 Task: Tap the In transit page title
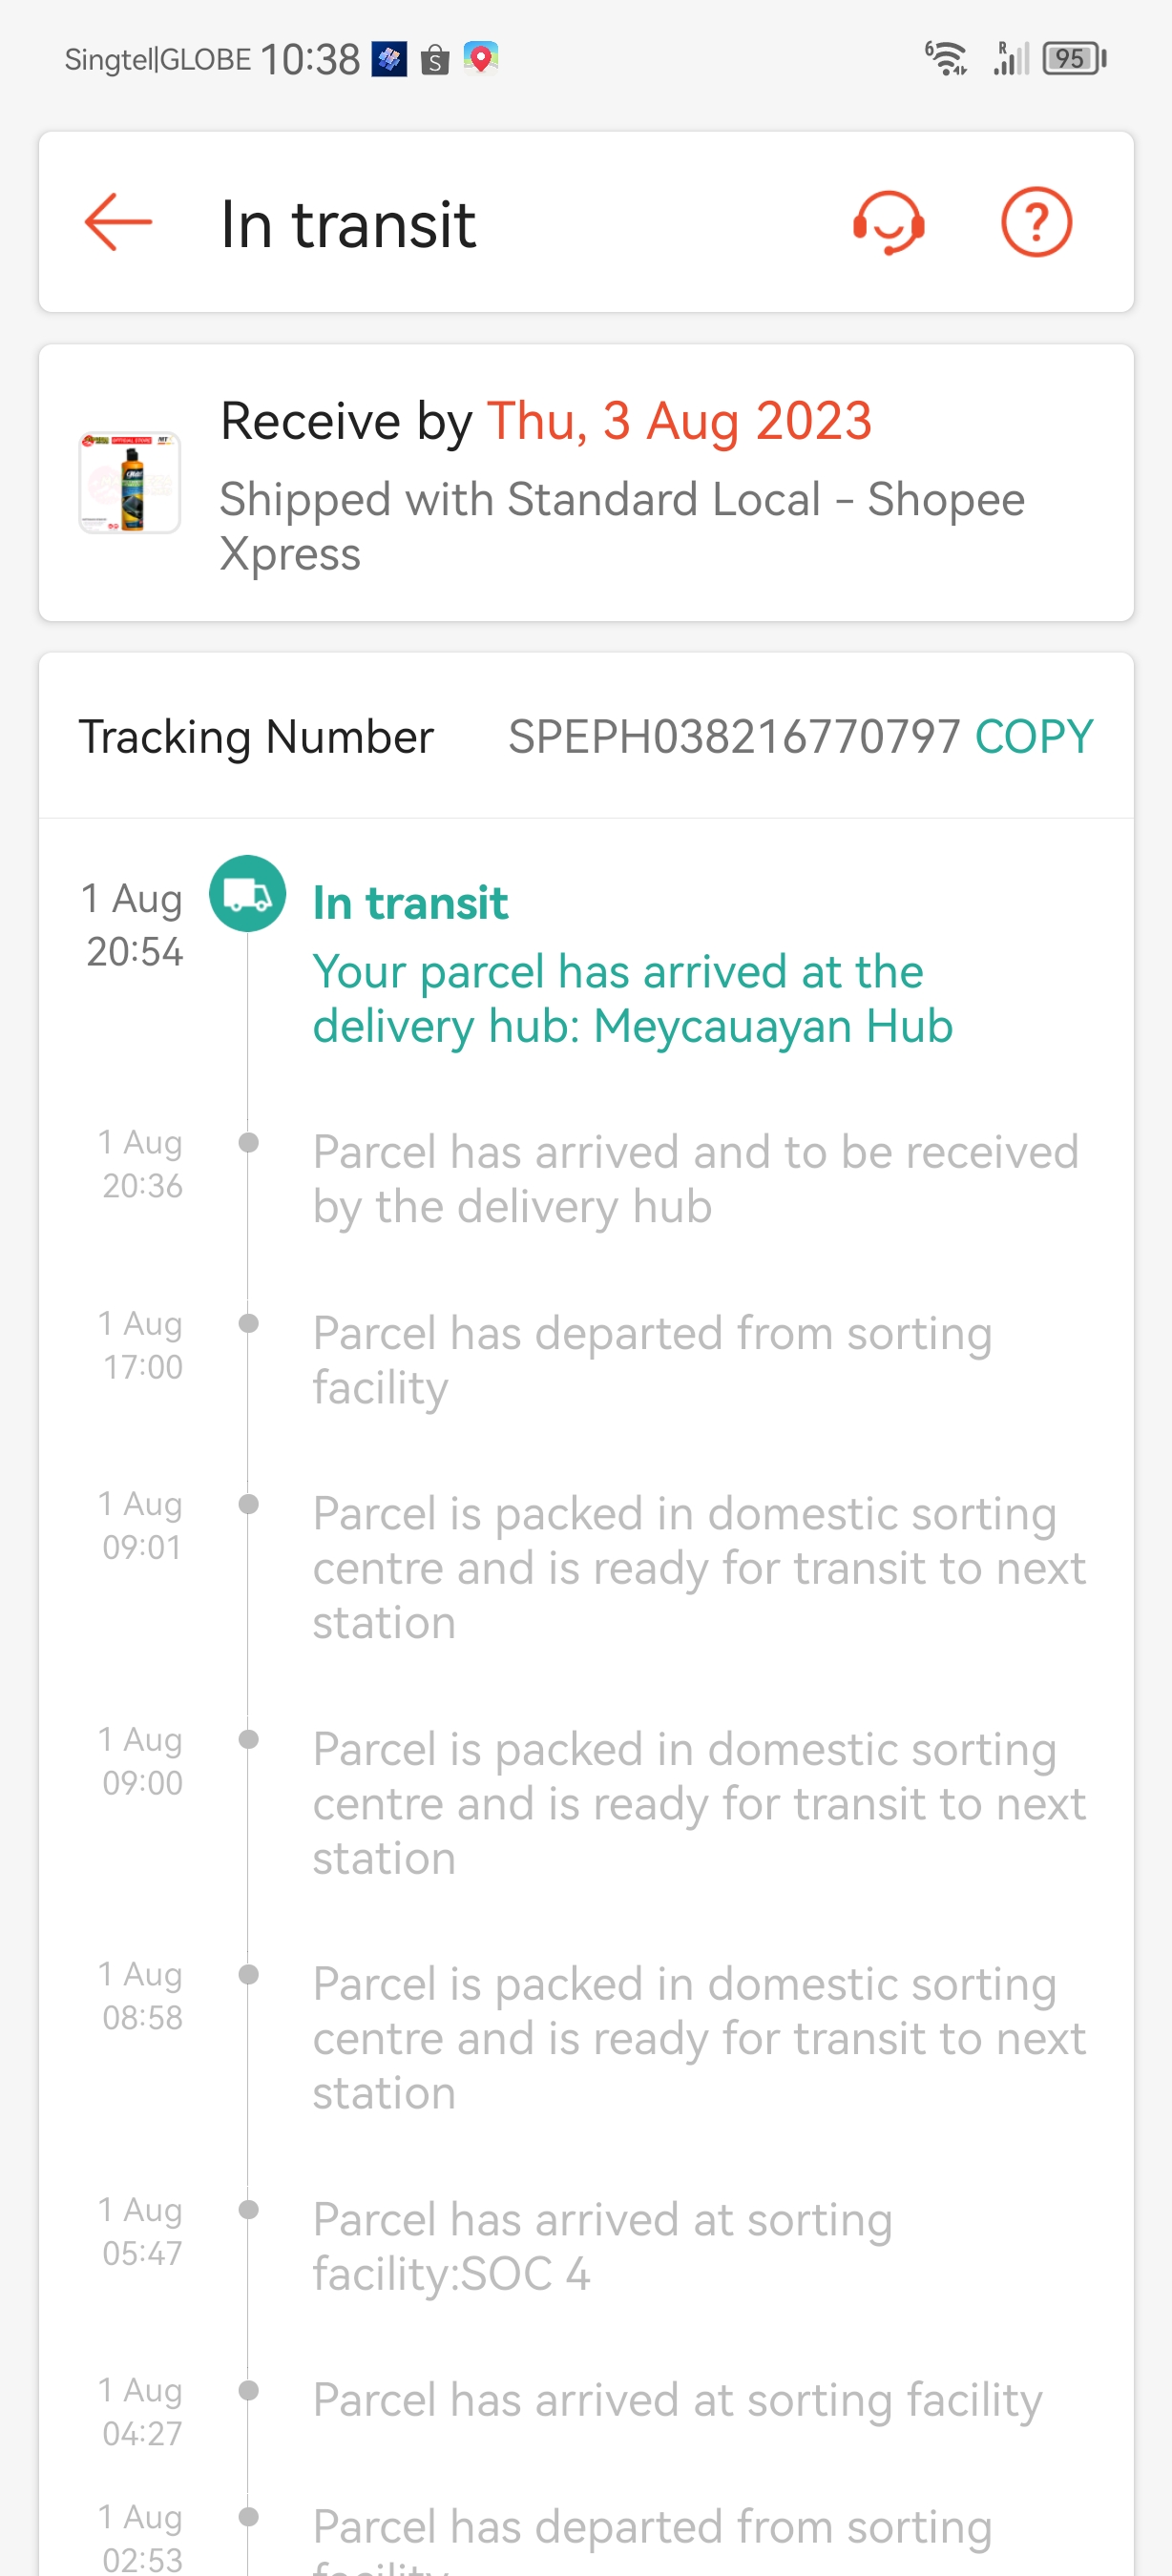[347, 224]
